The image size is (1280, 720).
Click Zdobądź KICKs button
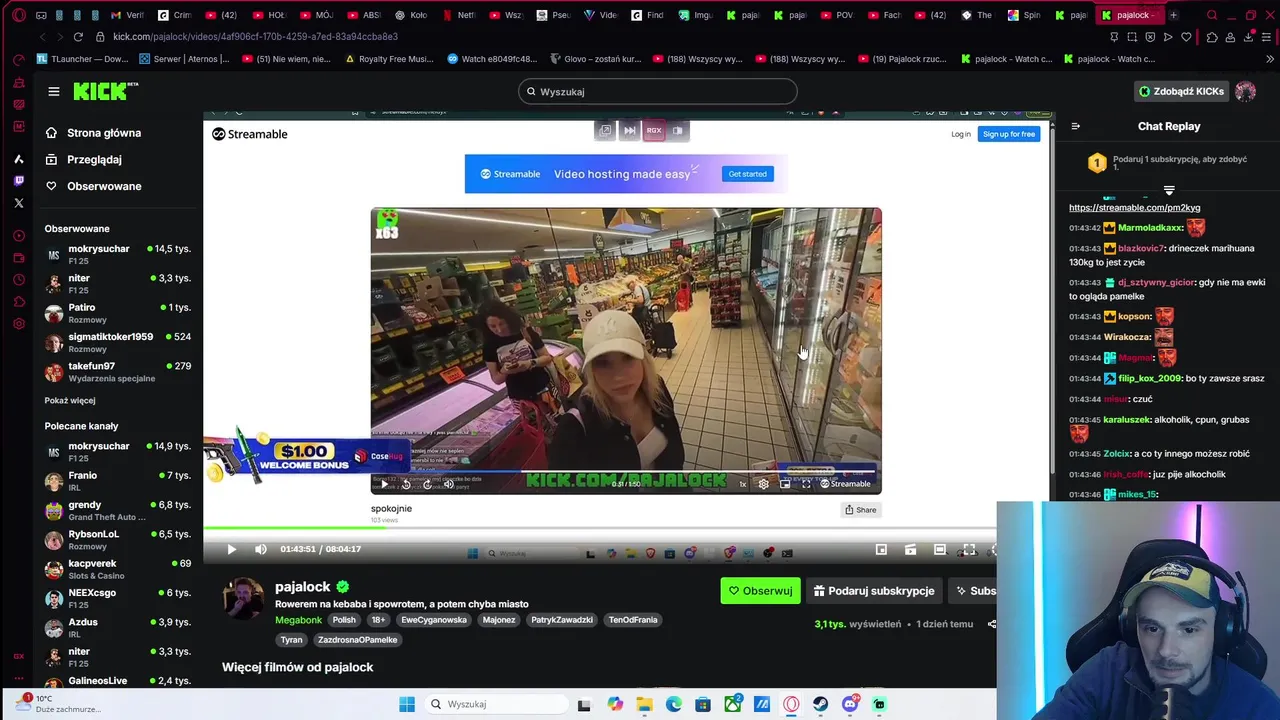click(1181, 91)
